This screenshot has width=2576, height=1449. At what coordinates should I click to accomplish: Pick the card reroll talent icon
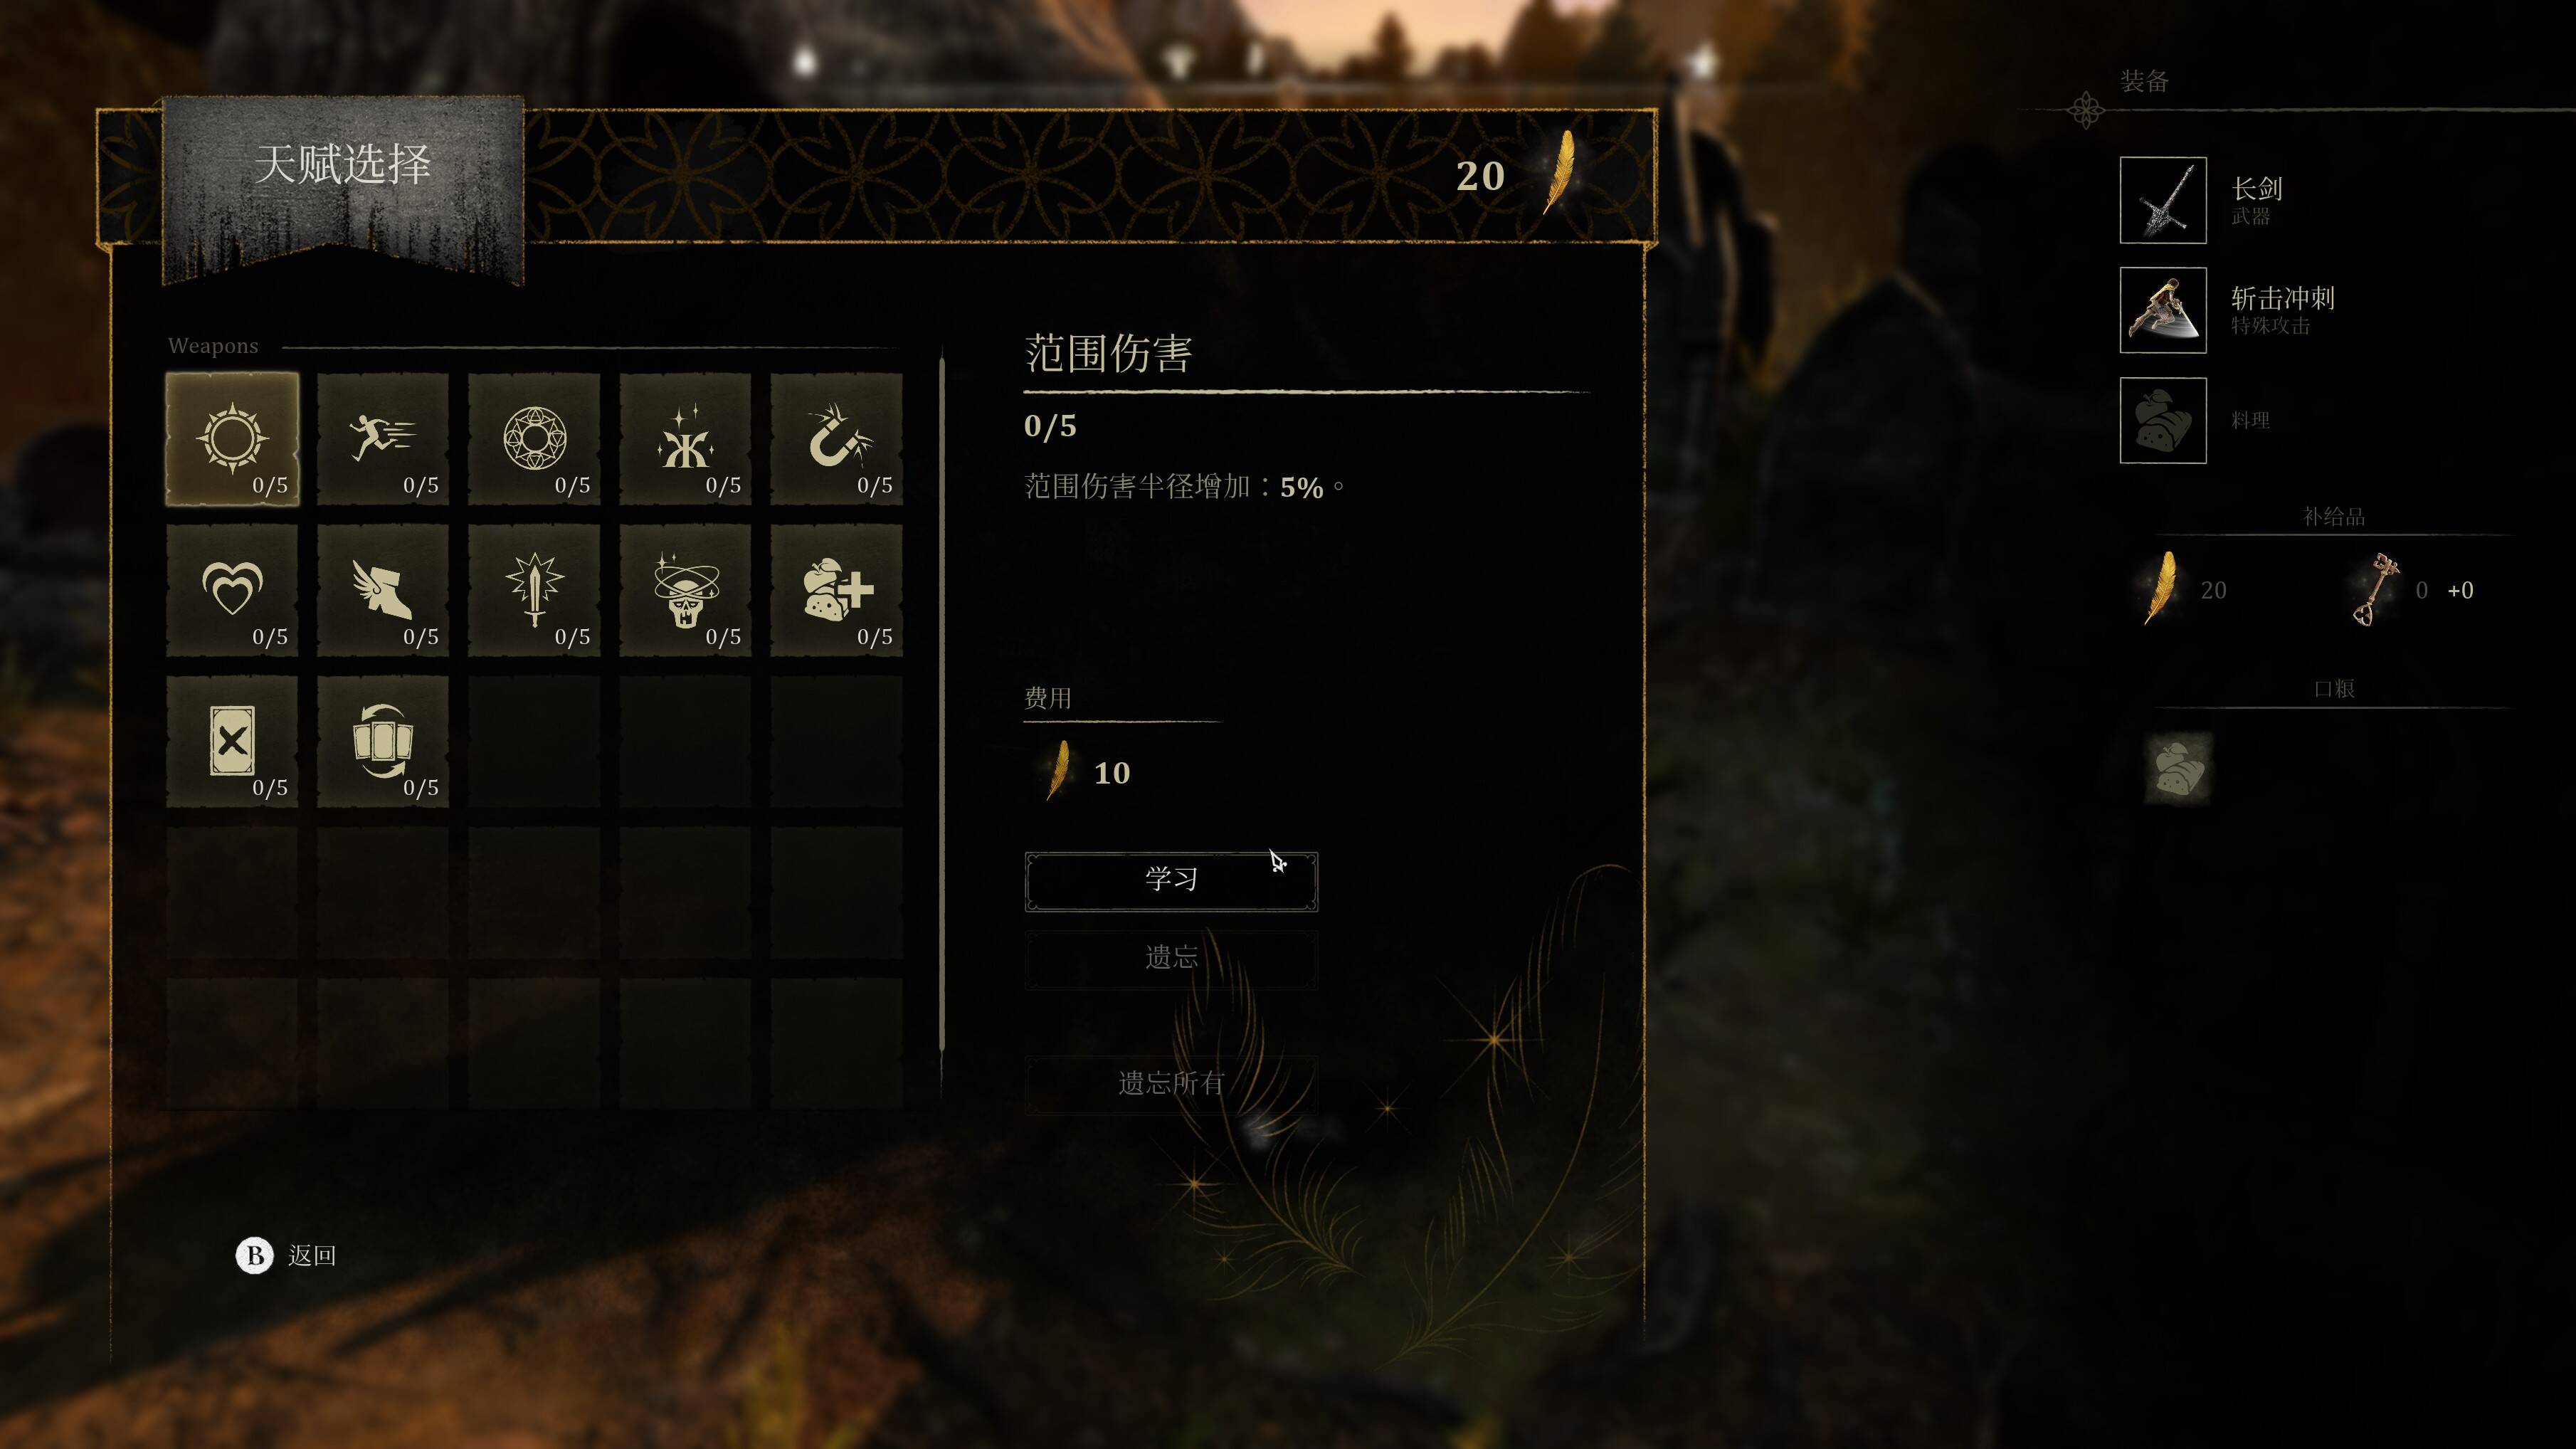click(x=383, y=741)
